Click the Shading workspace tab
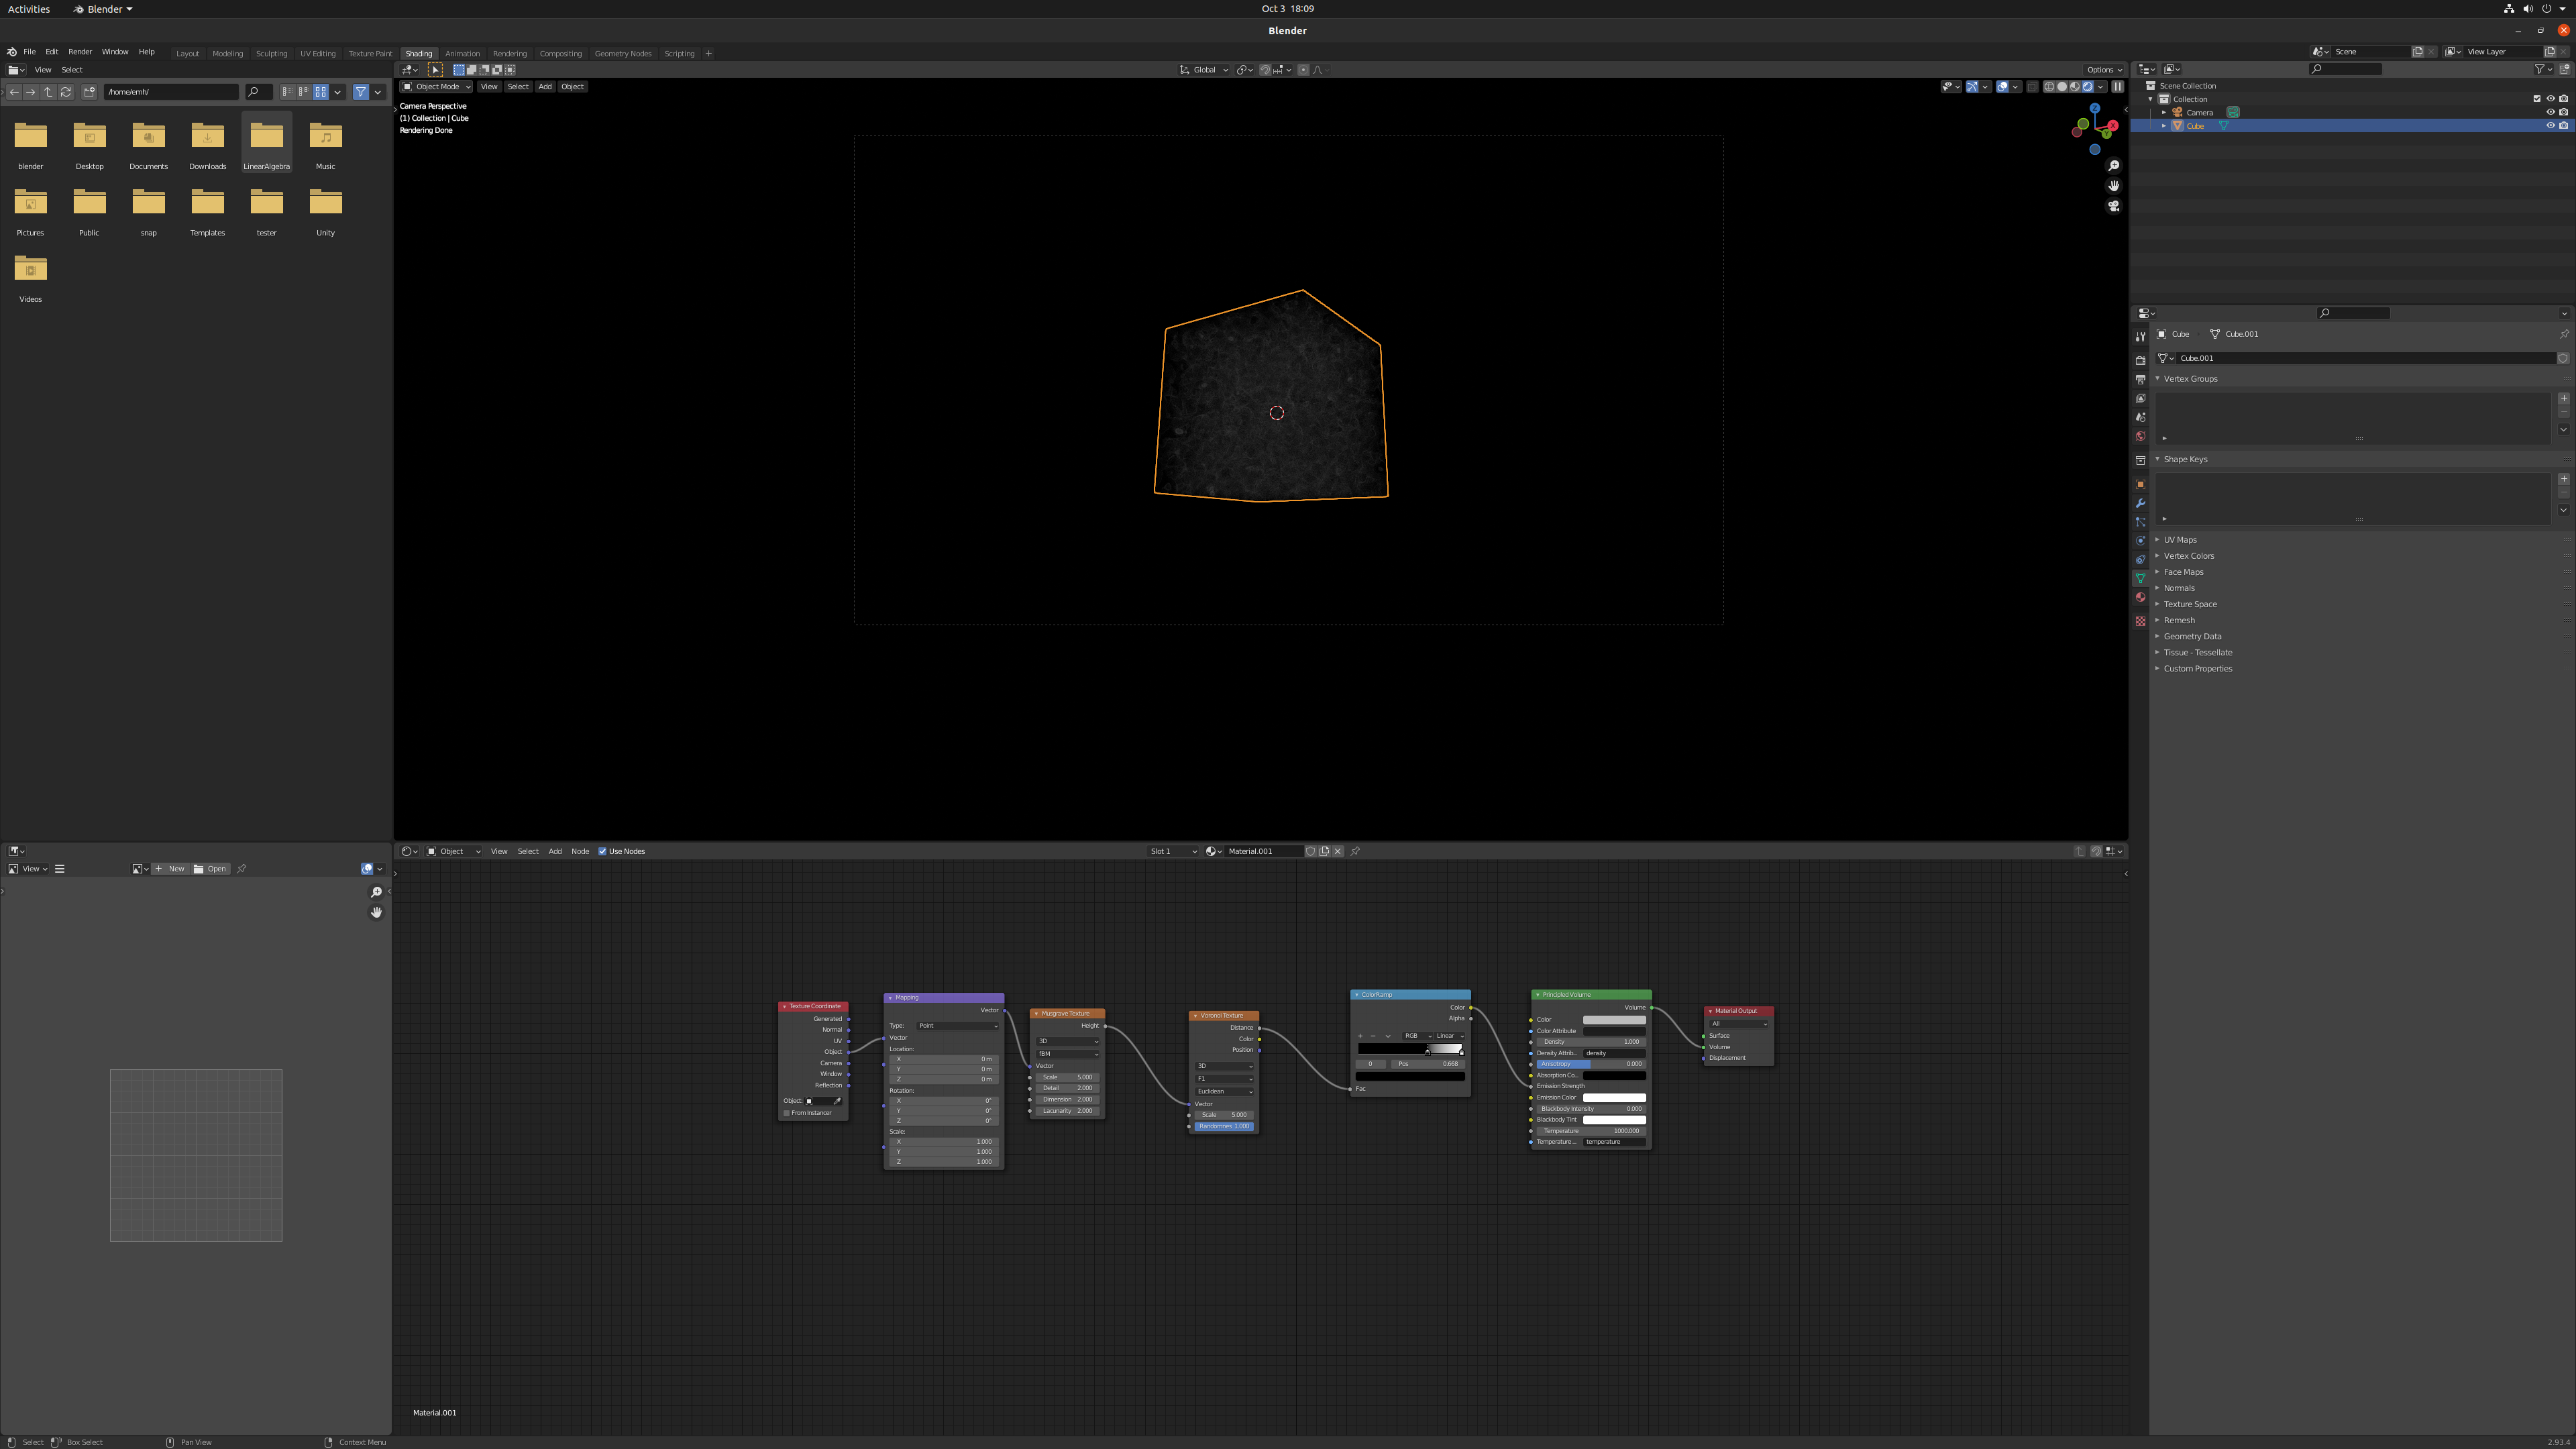Screen dimensions: 2576x1449 417,51
